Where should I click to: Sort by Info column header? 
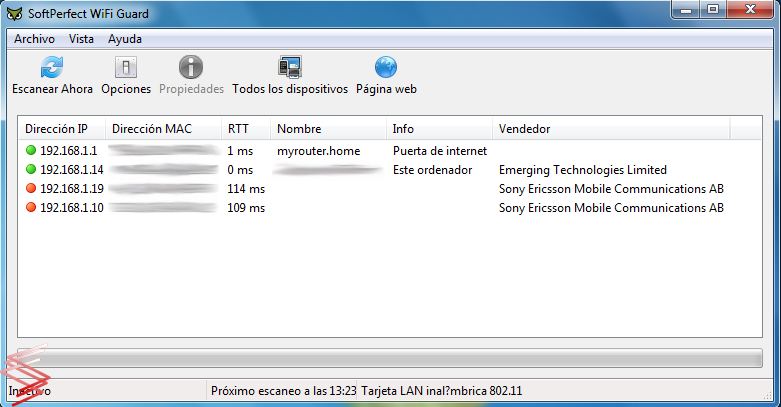click(x=439, y=129)
